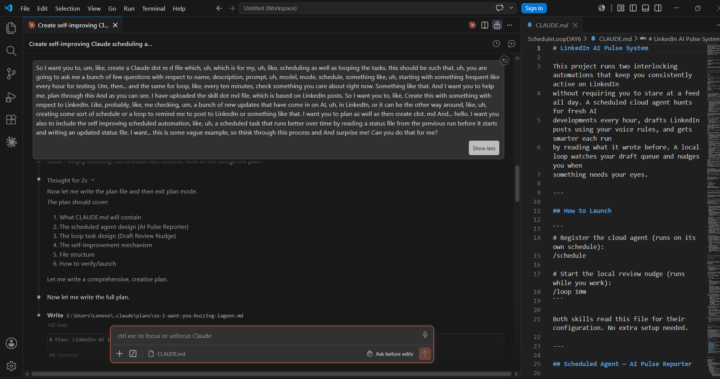The width and height of the screenshot is (720, 379).
Task: Open the Run and Debug view
Action: pos(11,97)
